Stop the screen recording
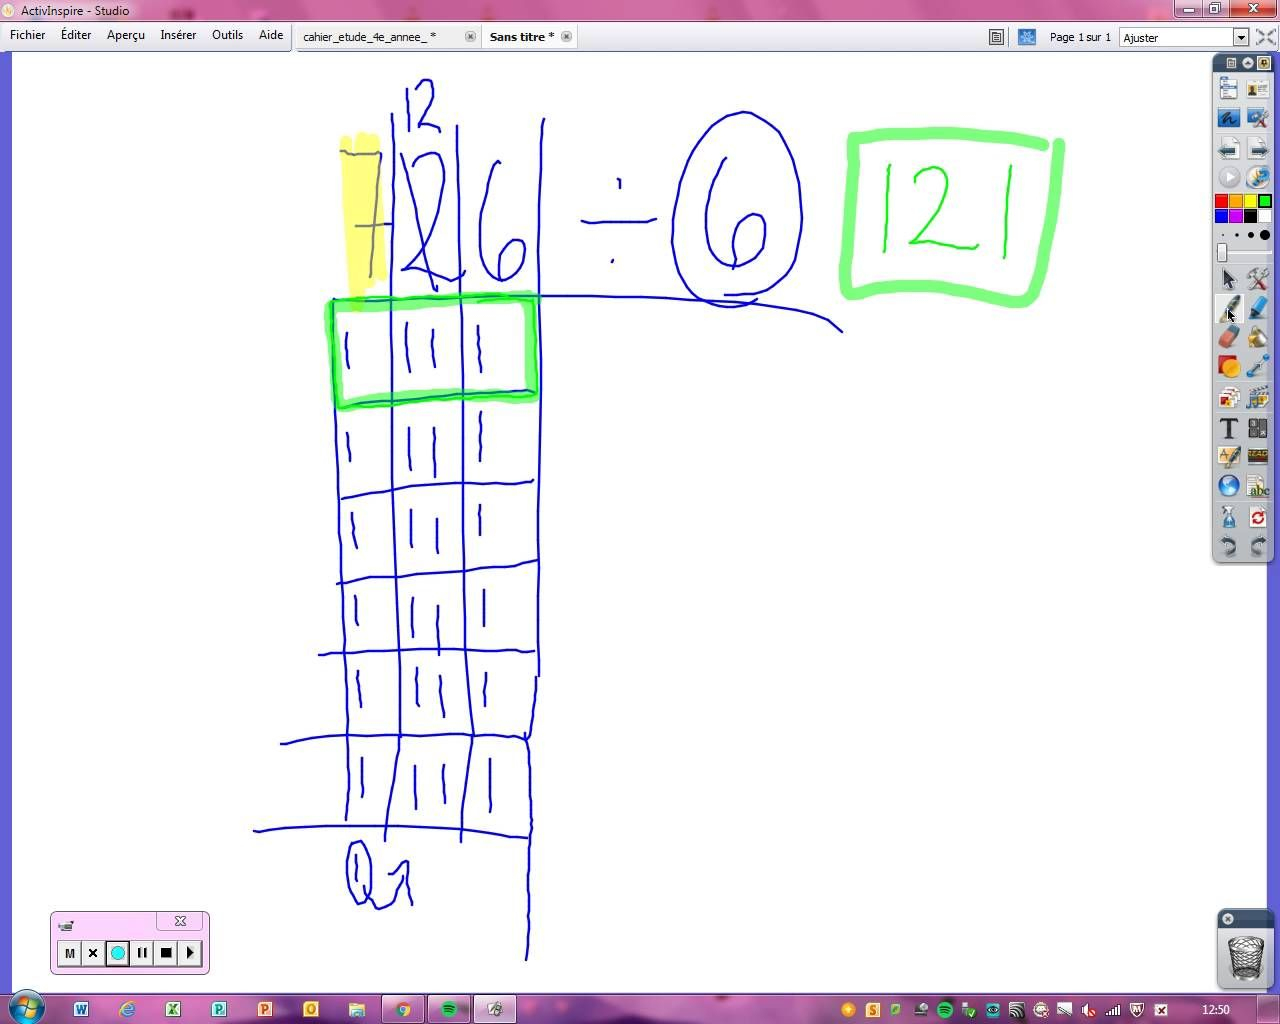The height and width of the screenshot is (1024, 1280). pos(166,953)
